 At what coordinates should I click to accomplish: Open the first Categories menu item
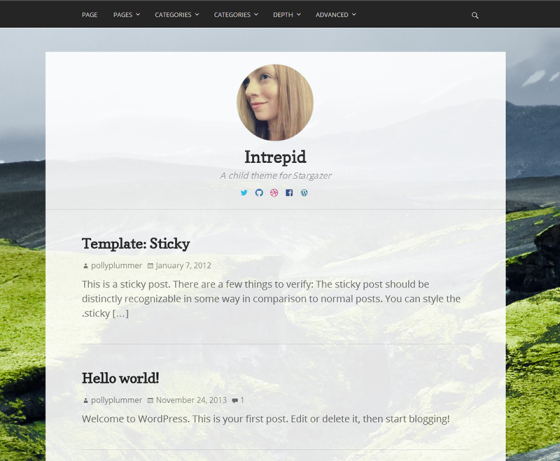(x=173, y=15)
